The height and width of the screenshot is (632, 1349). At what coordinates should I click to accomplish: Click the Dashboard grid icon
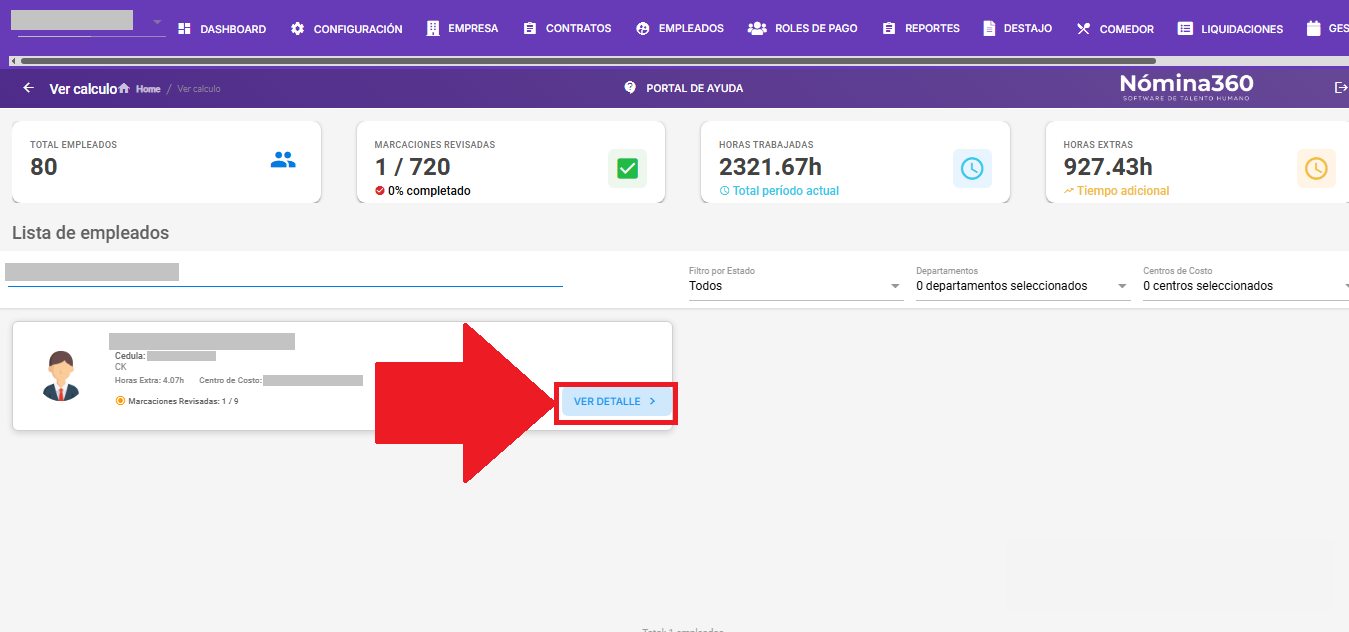click(184, 29)
